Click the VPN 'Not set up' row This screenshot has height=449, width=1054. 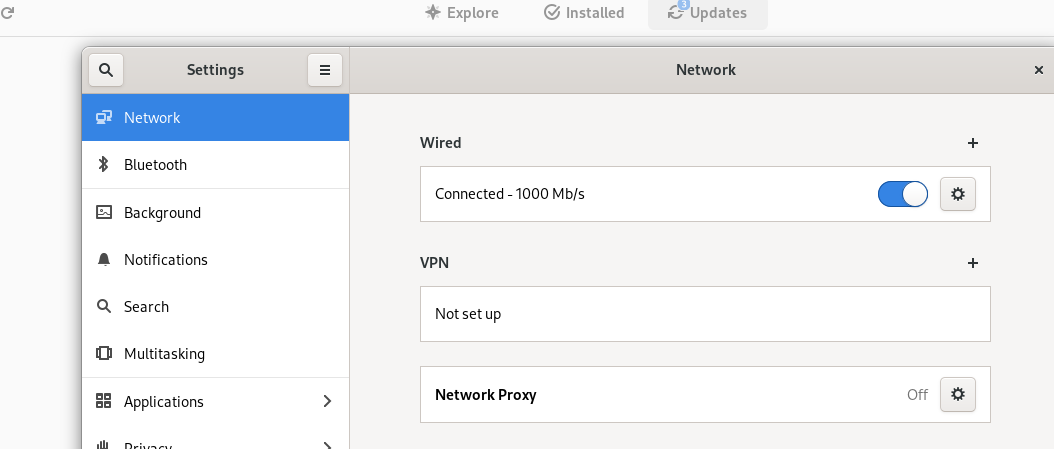(705, 314)
